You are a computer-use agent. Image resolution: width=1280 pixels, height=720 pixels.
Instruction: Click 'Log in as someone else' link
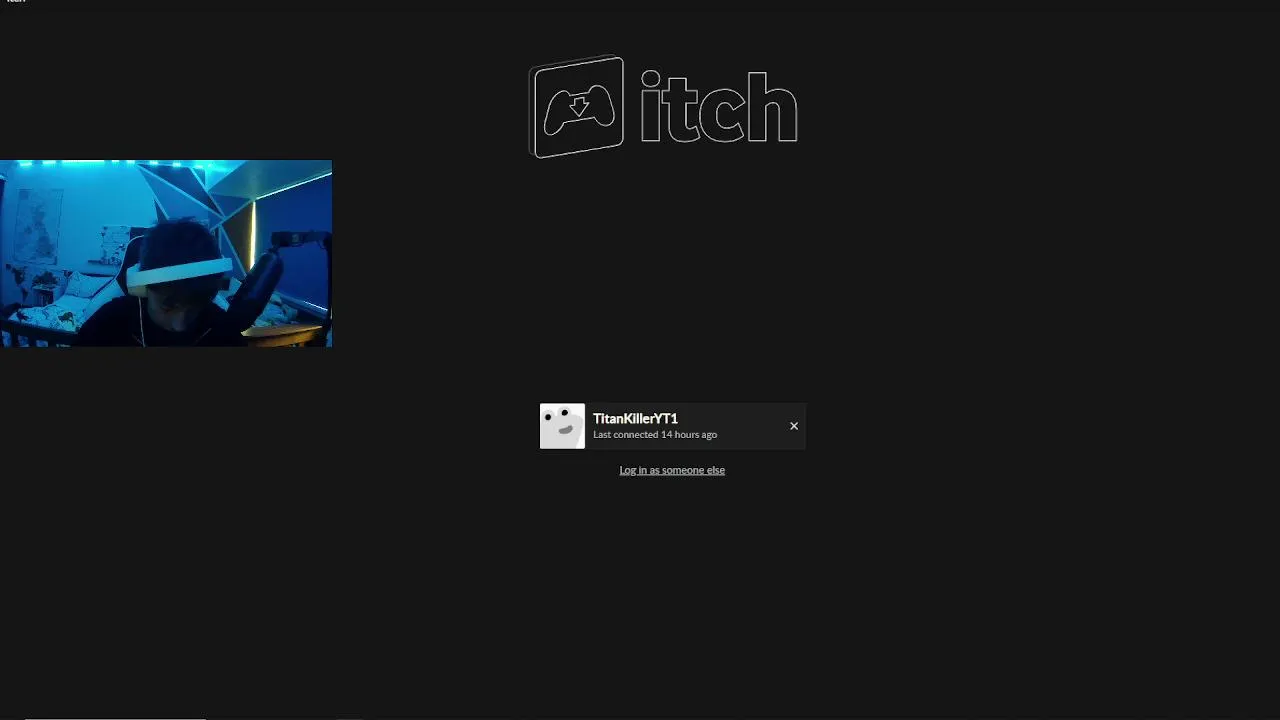click(672, 470)
